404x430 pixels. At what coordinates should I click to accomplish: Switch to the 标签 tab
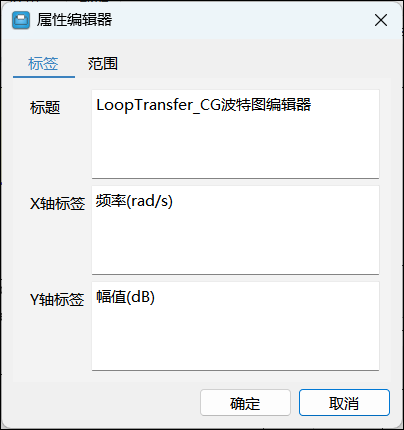click(43, 64)
